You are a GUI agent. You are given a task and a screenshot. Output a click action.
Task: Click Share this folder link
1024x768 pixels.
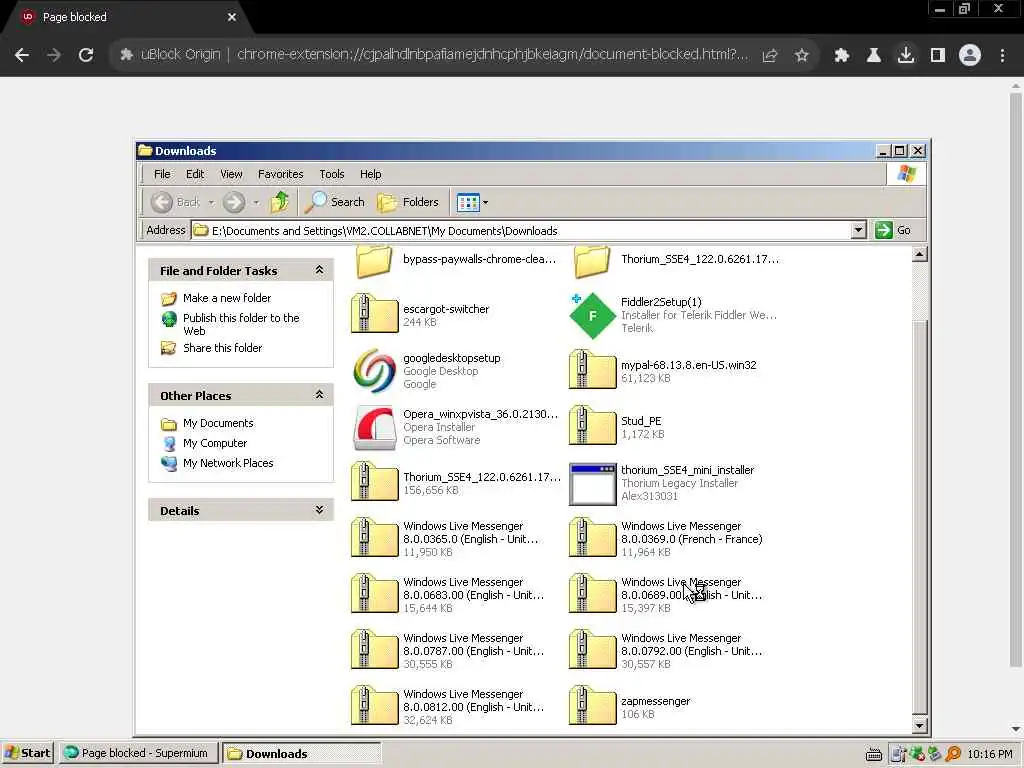click(x=222, y=348)
